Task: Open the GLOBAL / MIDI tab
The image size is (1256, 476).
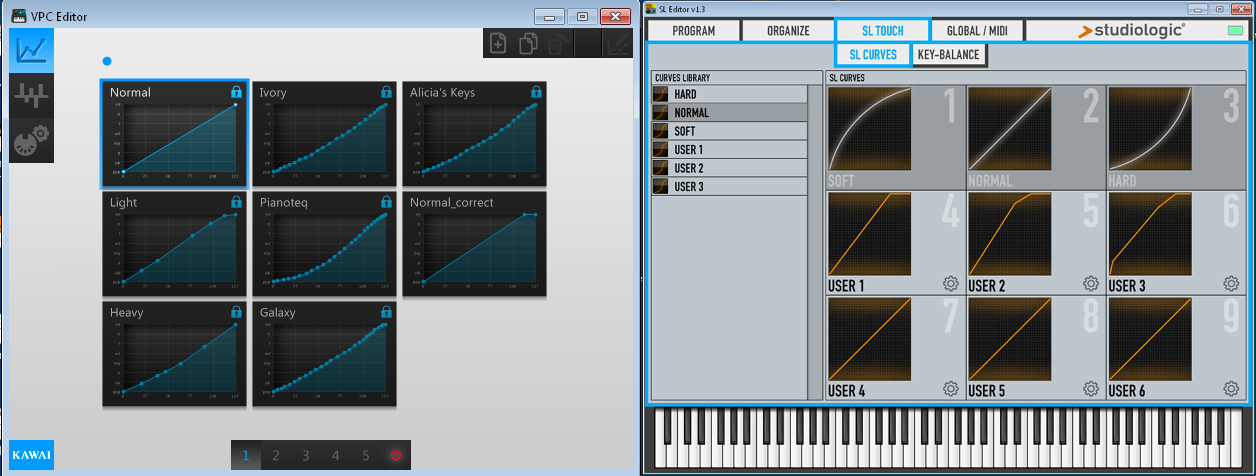Action: [x=977, y=31]
